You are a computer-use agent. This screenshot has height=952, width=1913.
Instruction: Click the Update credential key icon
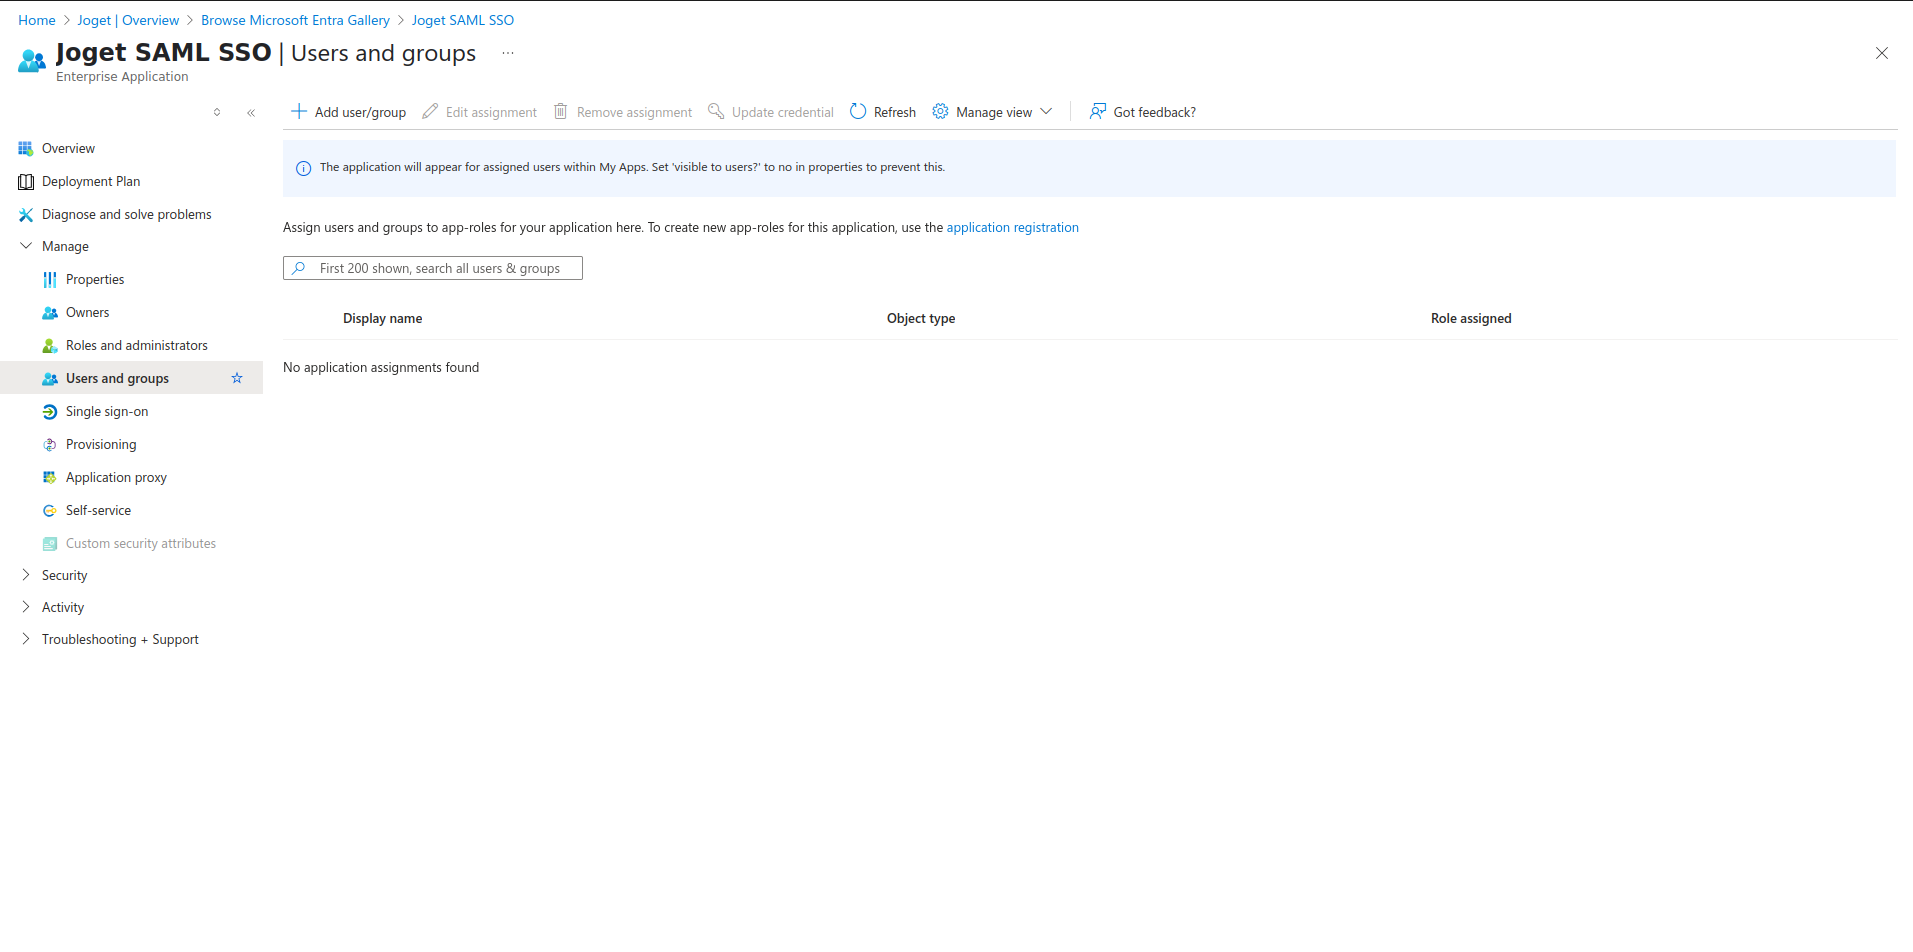point(716,111)
